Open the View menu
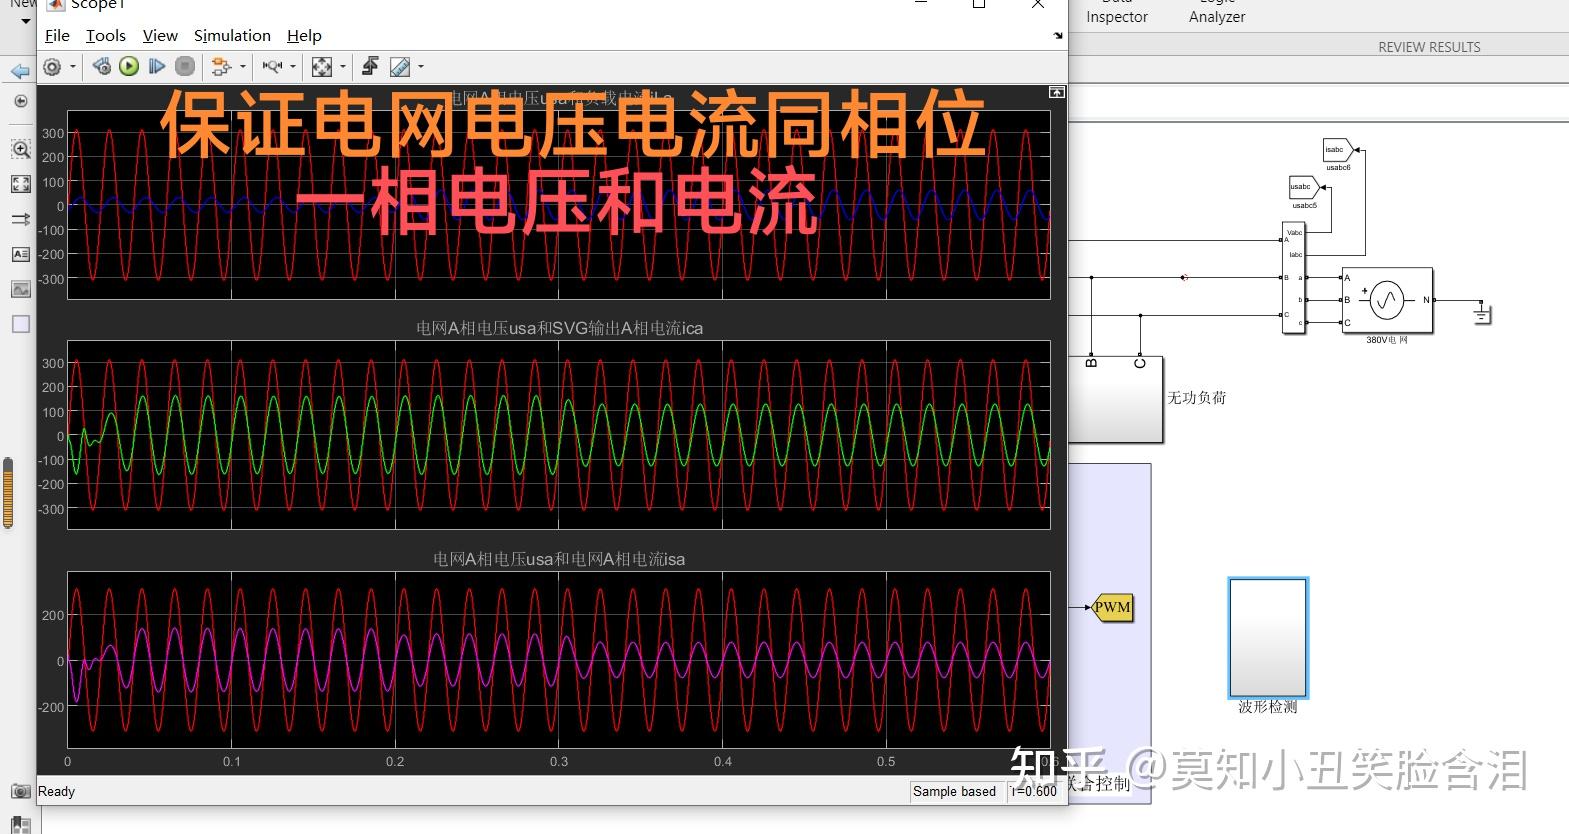This screenshot has width=1569, height=834. click(160, 35)
